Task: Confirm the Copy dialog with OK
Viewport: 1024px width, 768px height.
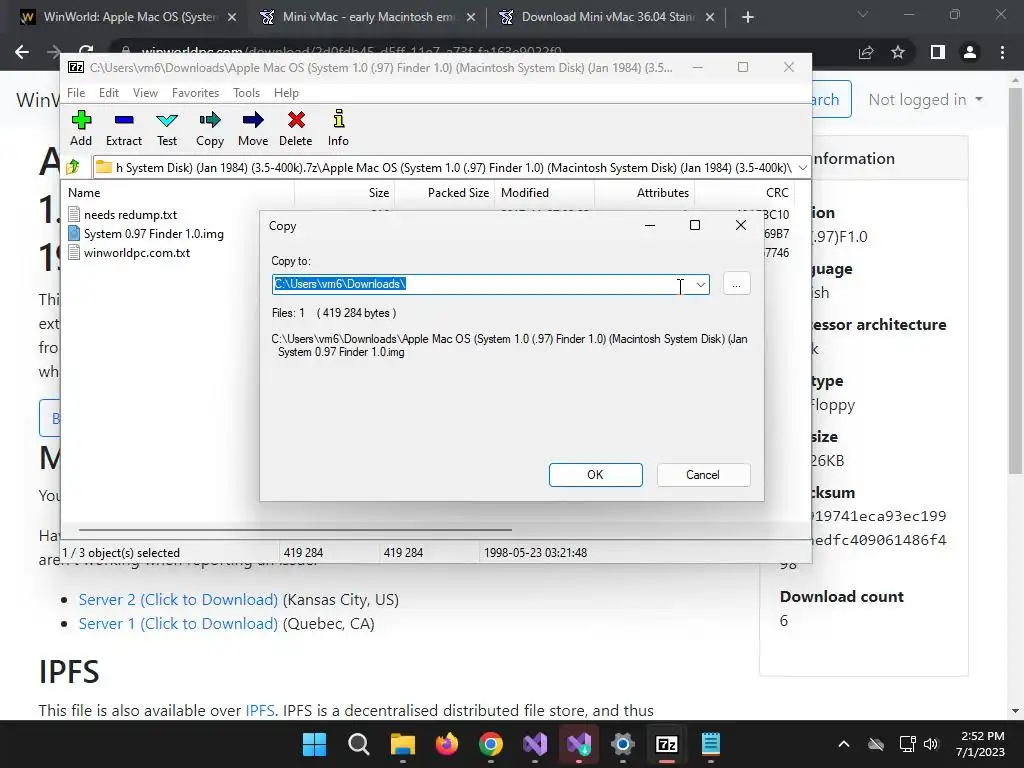Action: click(596, 475)
